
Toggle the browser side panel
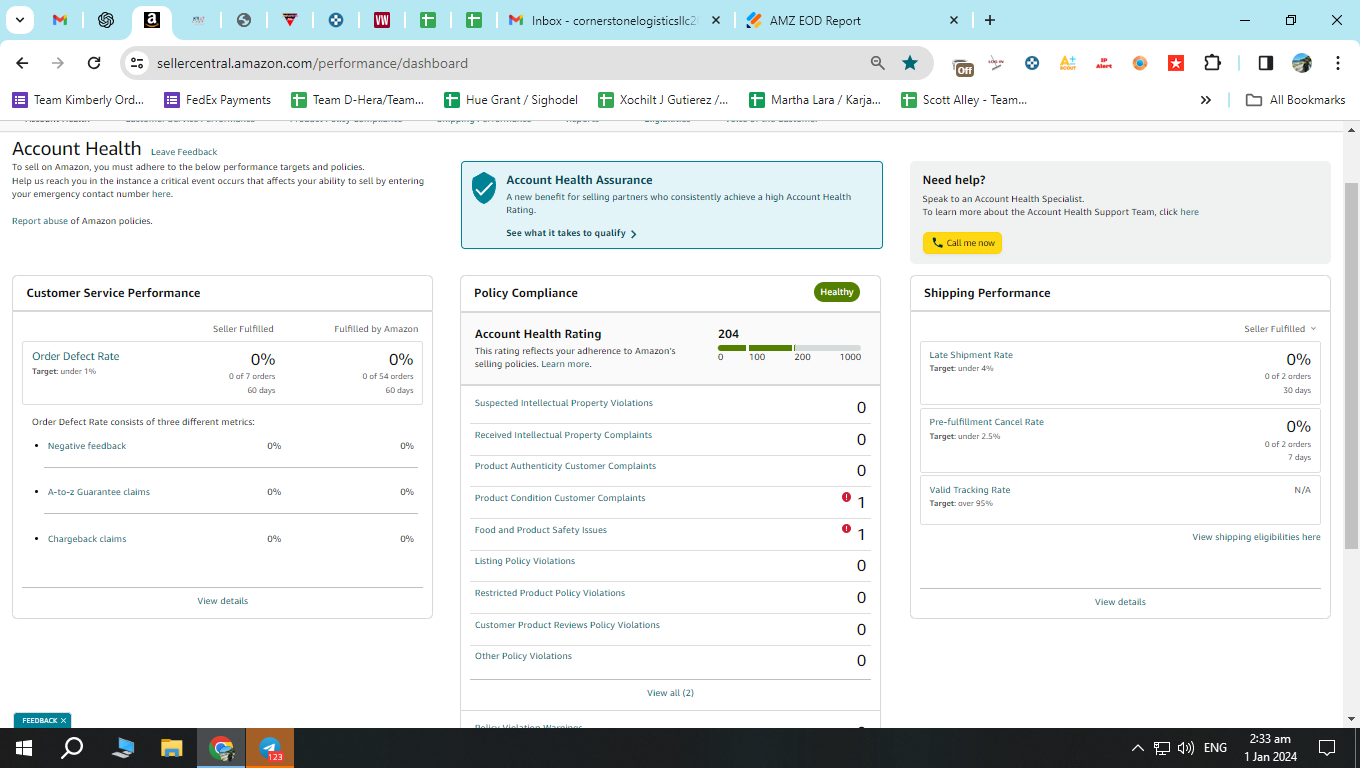click(1265, 63)
